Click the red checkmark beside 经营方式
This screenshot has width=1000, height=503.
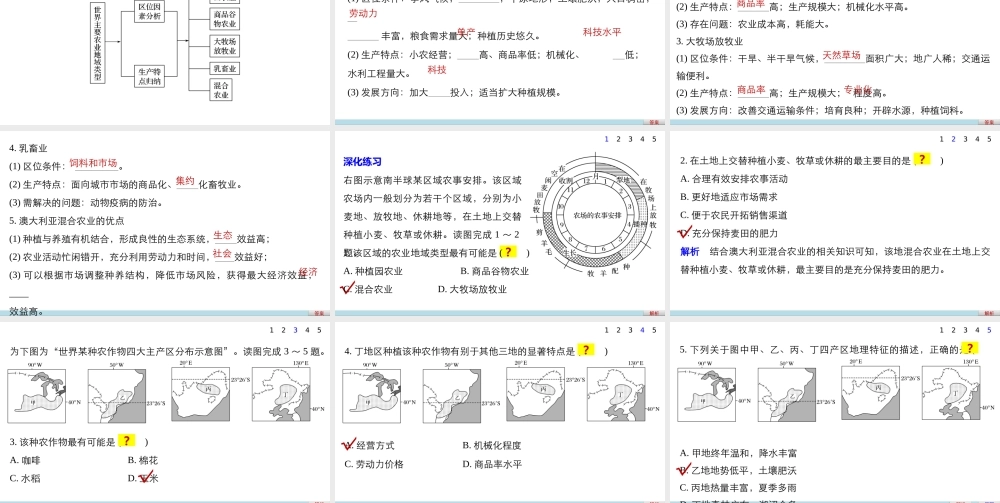tap(349, 444)
